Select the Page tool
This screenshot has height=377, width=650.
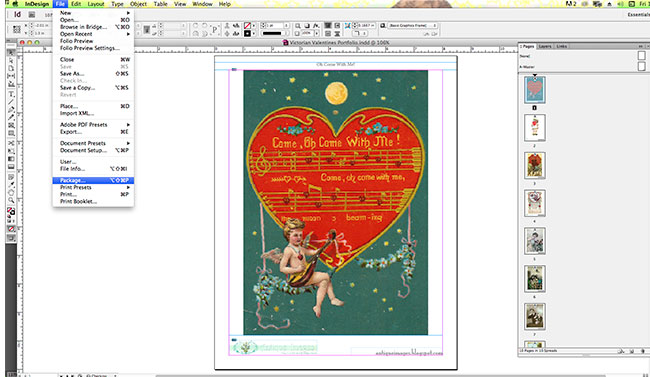(x=11, y=68)
